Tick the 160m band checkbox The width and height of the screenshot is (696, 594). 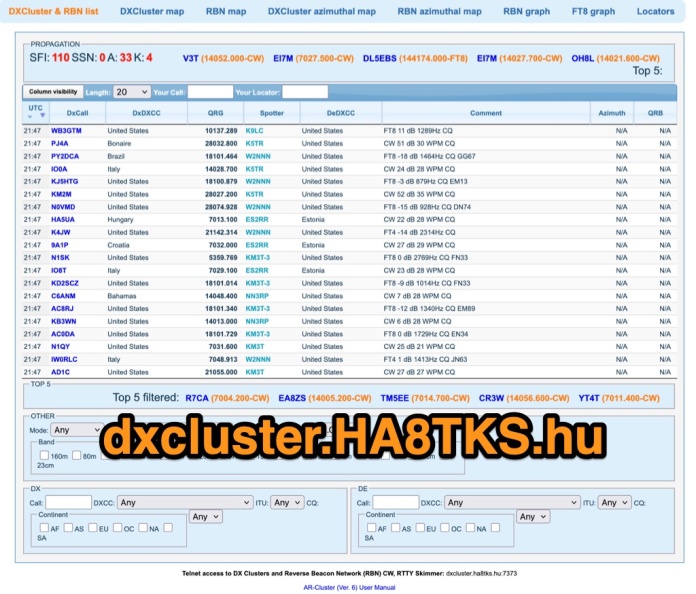(x=44, y=455)
